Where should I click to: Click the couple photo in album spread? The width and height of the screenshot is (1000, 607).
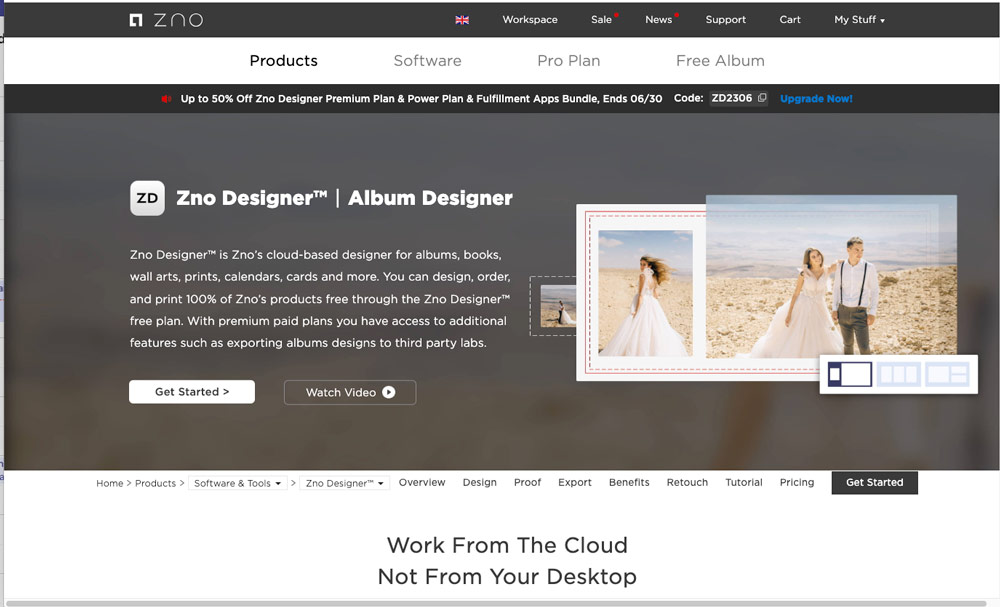coord(831,276)
